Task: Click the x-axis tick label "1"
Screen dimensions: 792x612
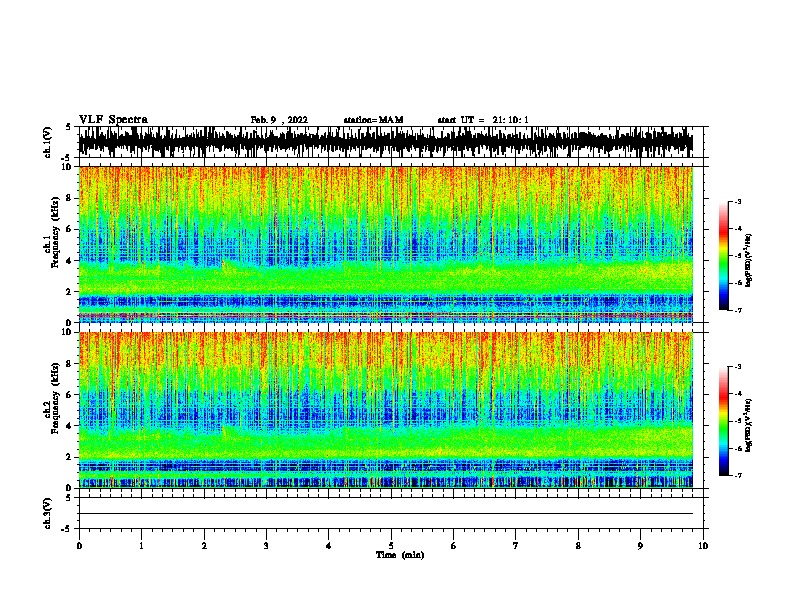Action: pos(141,546)
